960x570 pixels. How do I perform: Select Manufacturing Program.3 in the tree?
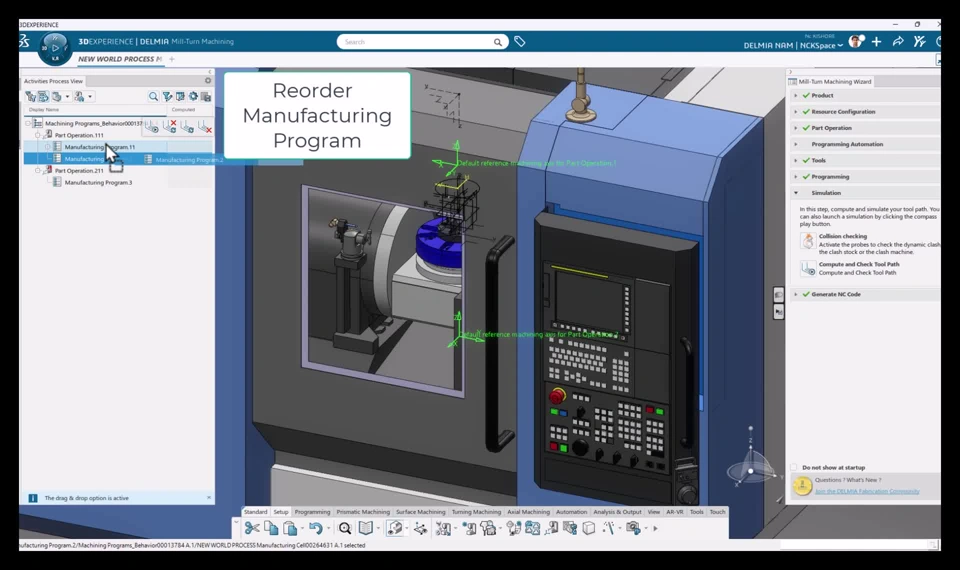pos(98,183)
